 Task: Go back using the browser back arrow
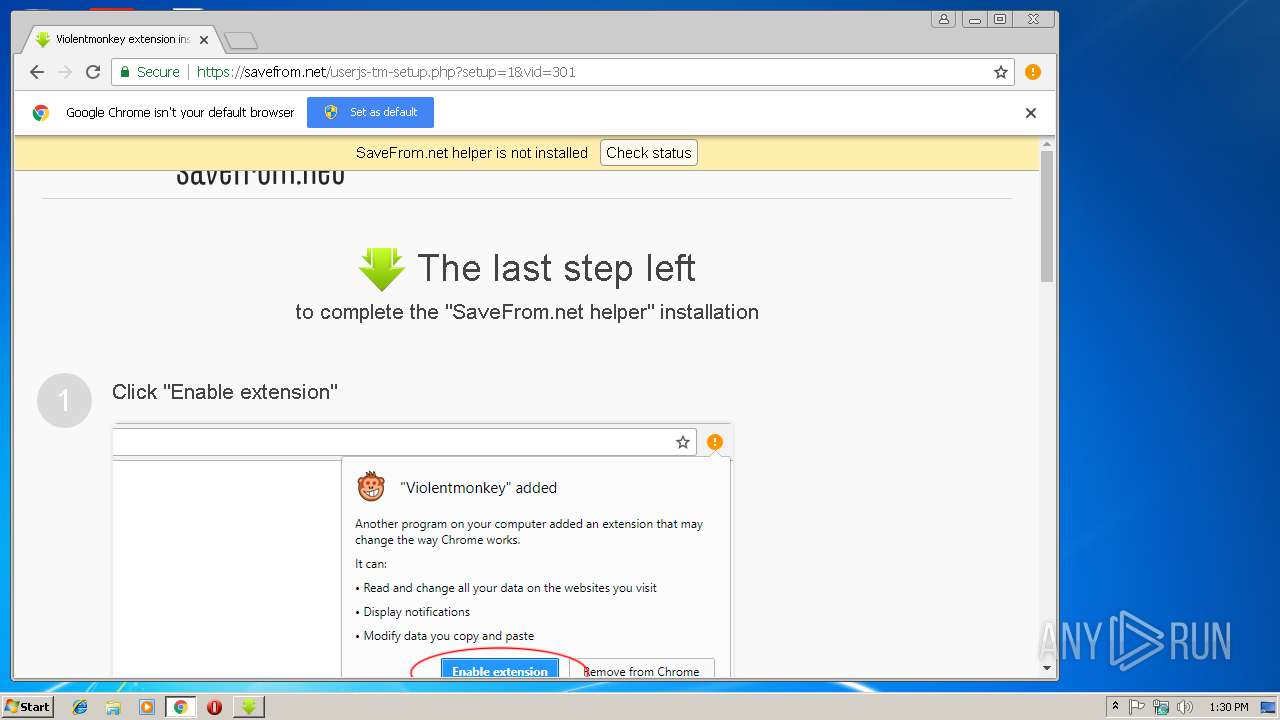pyautogui.click(x=37, y=72)
